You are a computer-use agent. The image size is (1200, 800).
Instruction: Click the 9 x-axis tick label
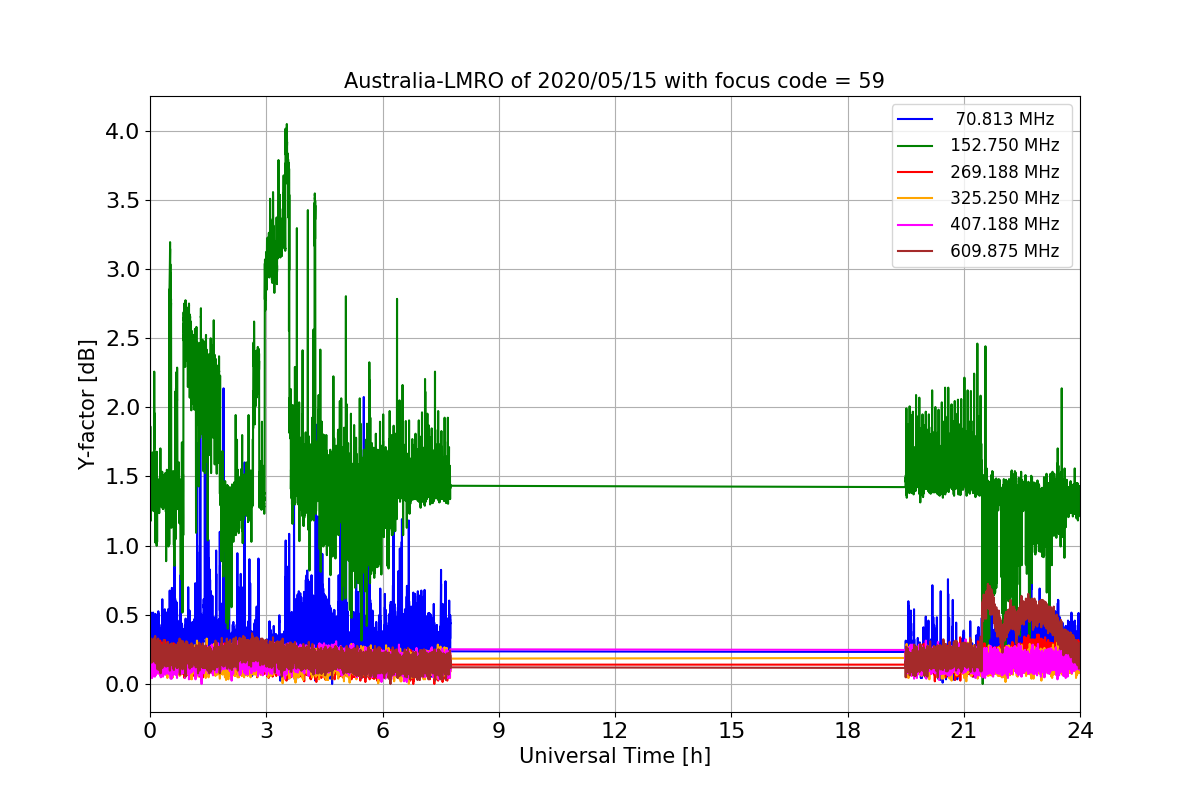[499, 730]
